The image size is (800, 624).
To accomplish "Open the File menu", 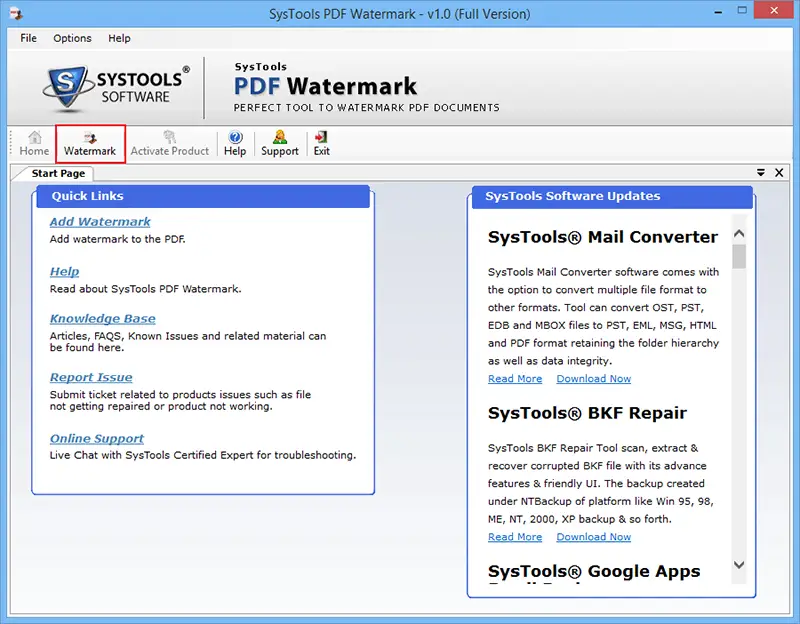I will [x=29, y=38].
